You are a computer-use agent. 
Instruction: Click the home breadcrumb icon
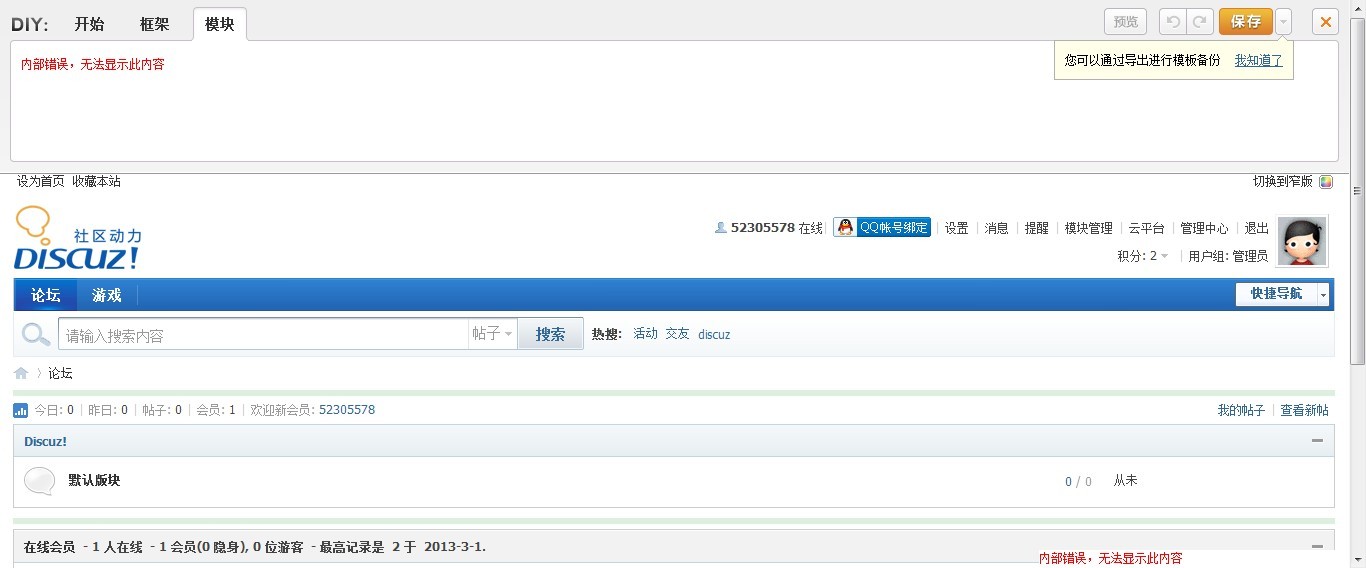pyautogui.click(x=21, y=373)
